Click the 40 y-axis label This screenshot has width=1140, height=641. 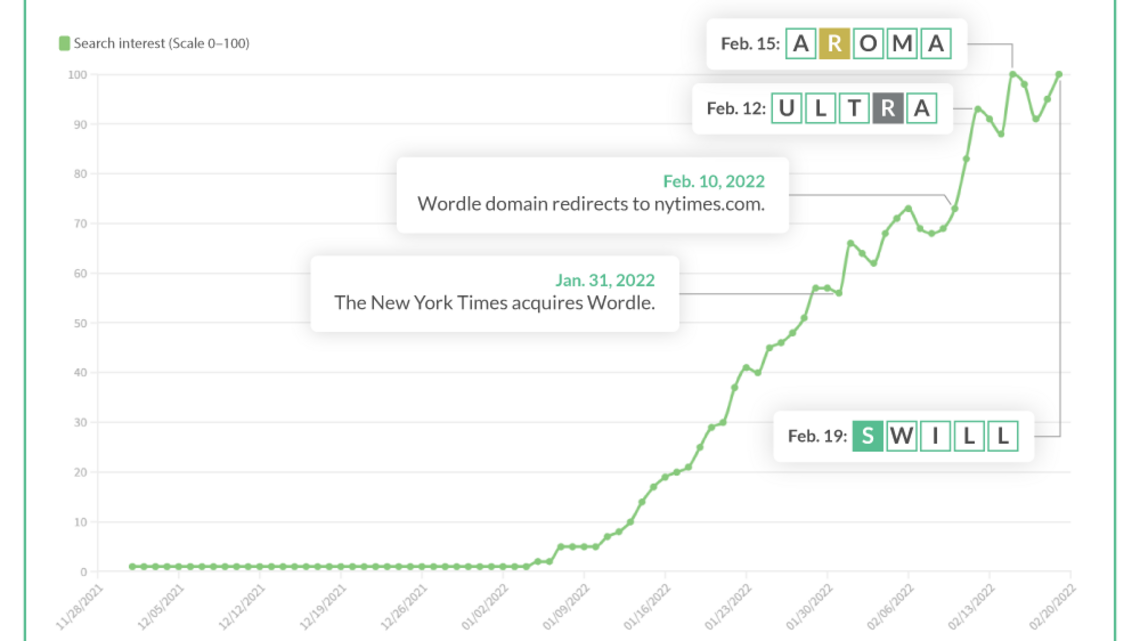pos(80,373)
